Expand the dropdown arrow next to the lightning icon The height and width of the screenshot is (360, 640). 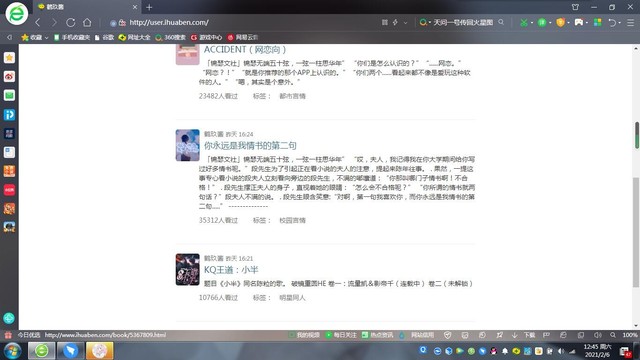coord(405,23)
